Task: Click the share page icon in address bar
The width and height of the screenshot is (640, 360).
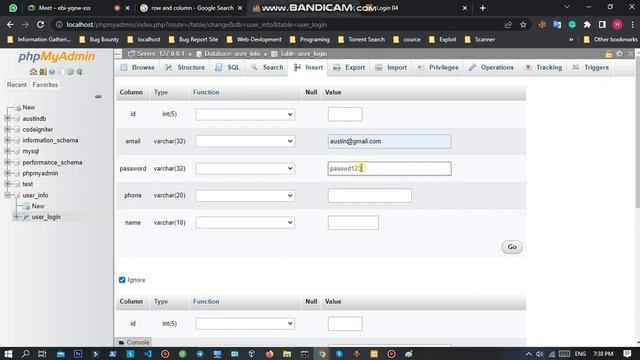Action: pyautogui.click(x=508, y=25)
